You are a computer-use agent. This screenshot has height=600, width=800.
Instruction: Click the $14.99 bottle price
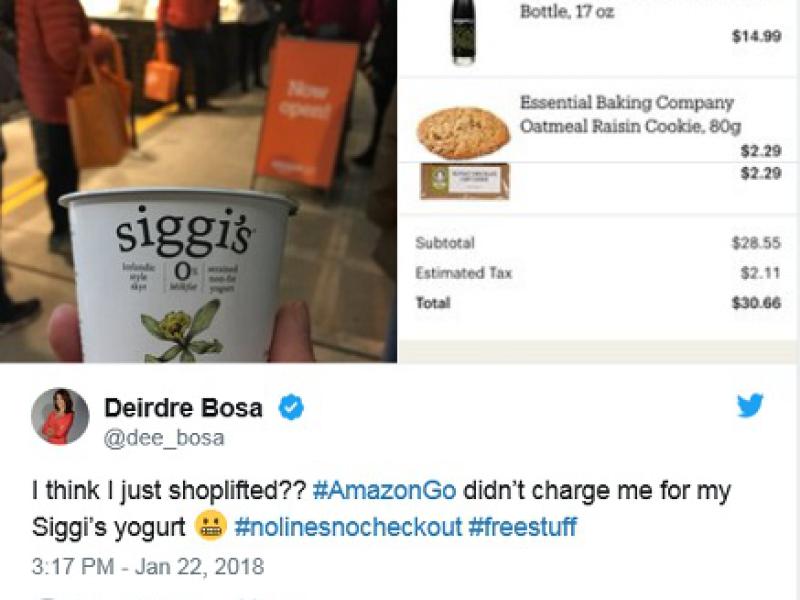coord(756,36)
